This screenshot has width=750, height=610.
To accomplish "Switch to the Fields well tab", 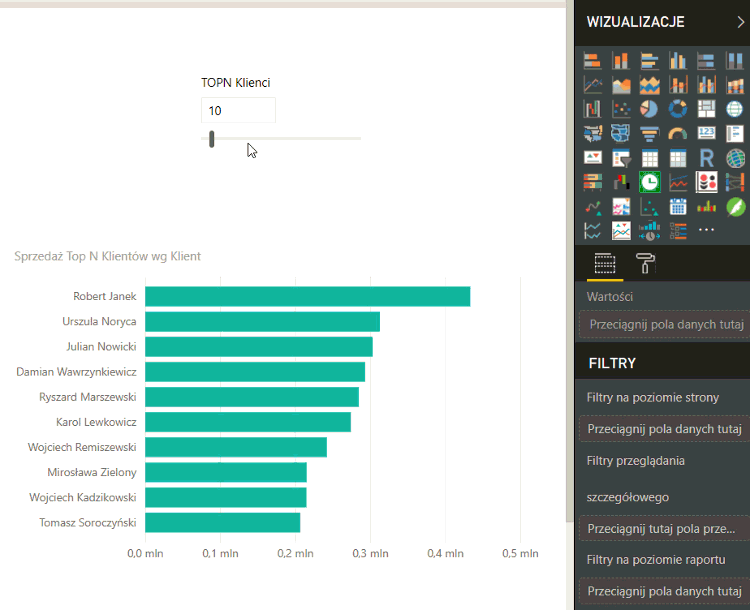I will (603, 264).
